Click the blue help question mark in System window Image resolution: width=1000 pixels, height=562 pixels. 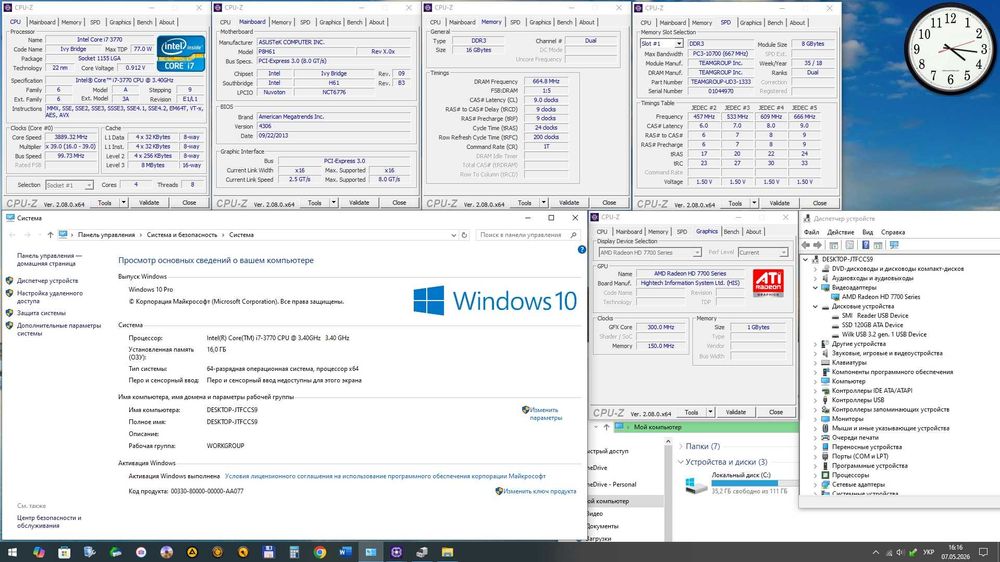tap(582, 249)
